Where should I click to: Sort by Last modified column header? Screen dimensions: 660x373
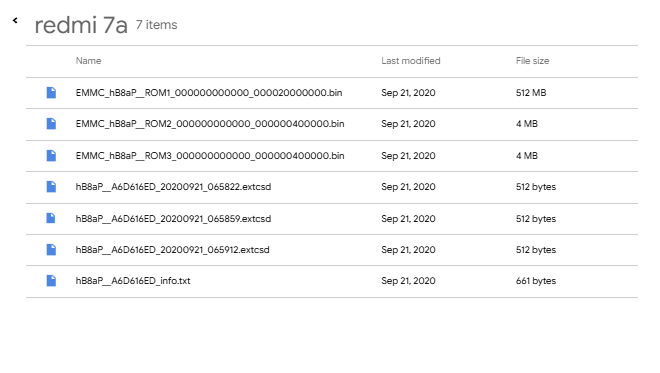pyautogui.click(x=411, y=61)
